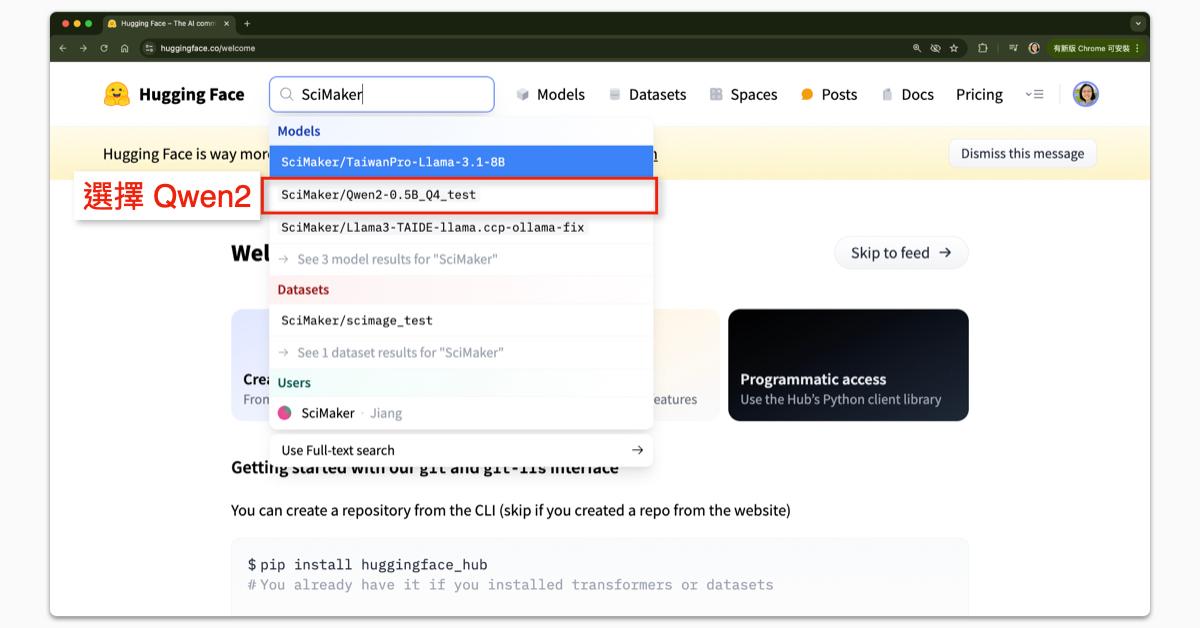The height and width of the screenshot is (628, 1200).
Task: Reload the page with refresh icon
Action: click(103, 48)
